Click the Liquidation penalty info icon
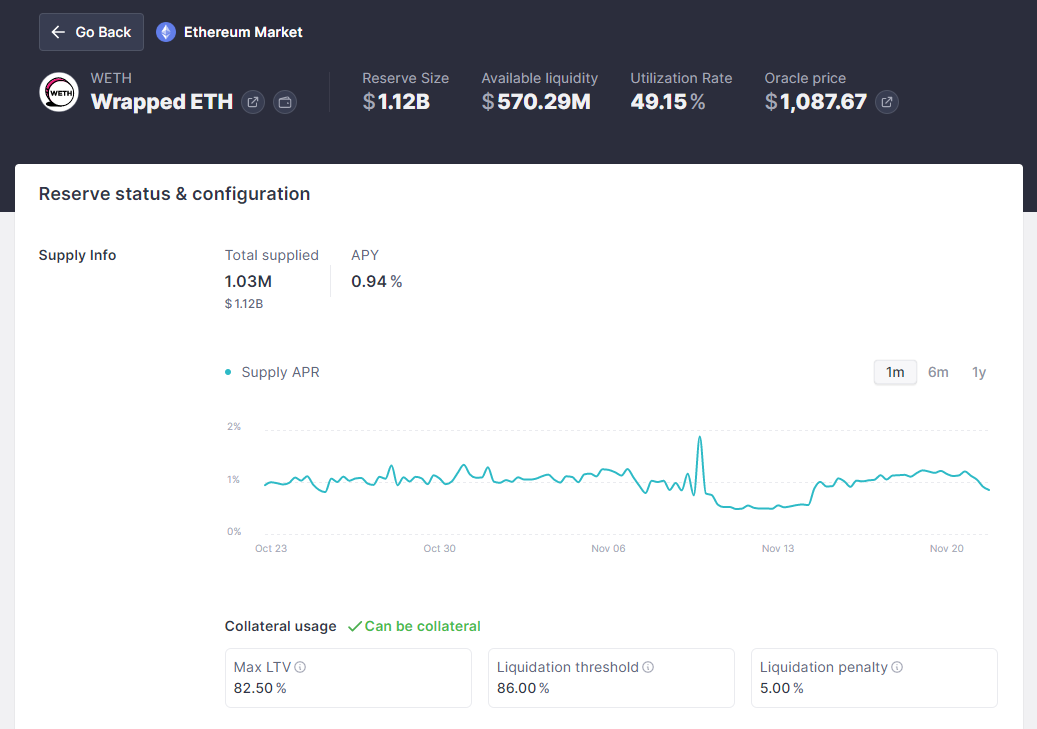The width and height of the screenshot is (1037, 729). 897,667
